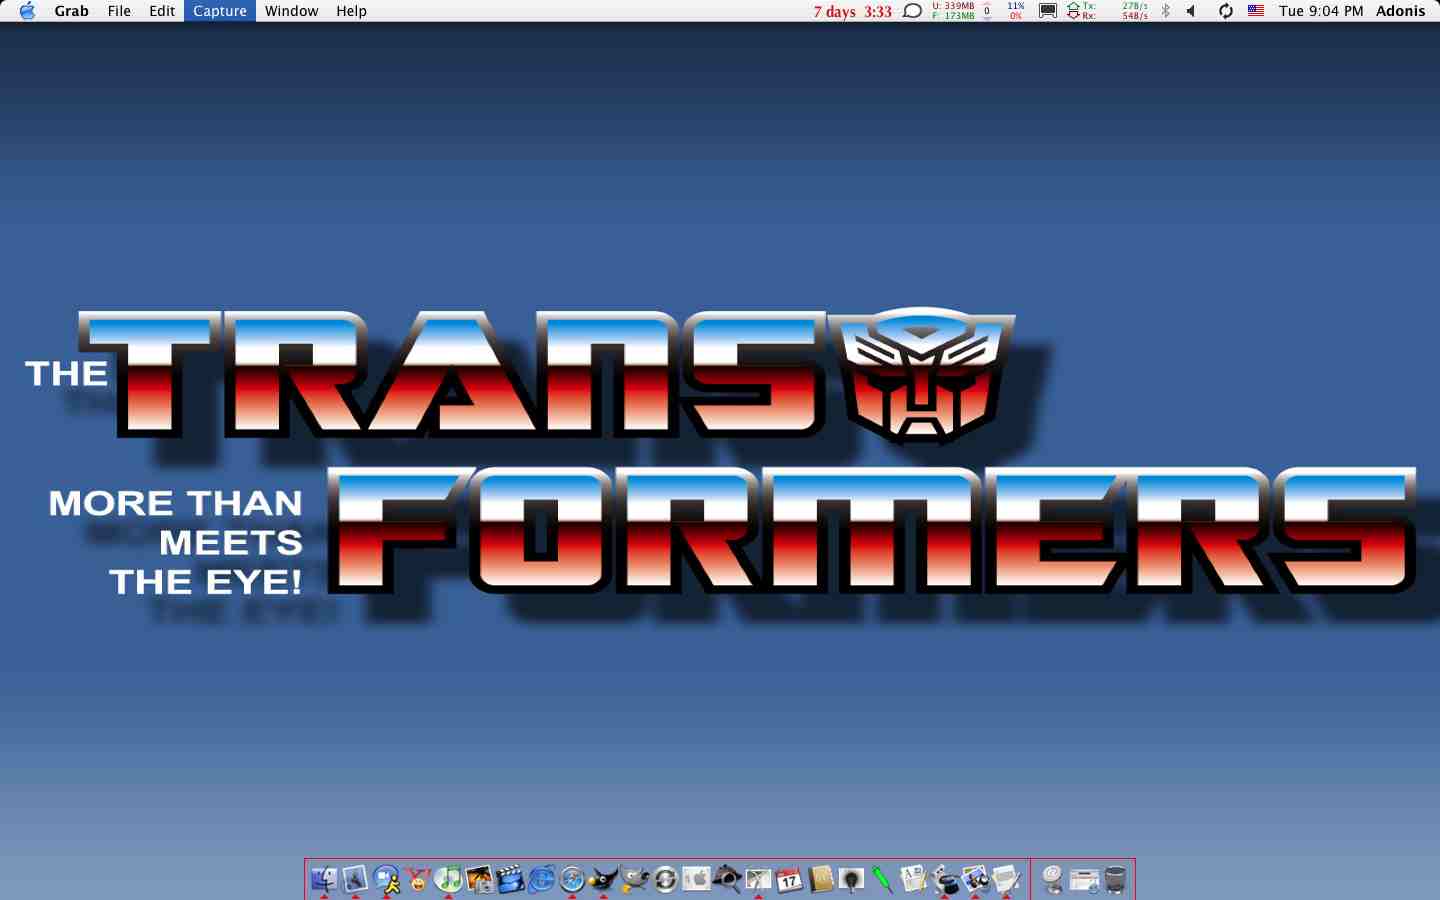Screen dimensions: 1440x900
Task: Open the Finder icon in the Dock
Action: tap(324, 879)
